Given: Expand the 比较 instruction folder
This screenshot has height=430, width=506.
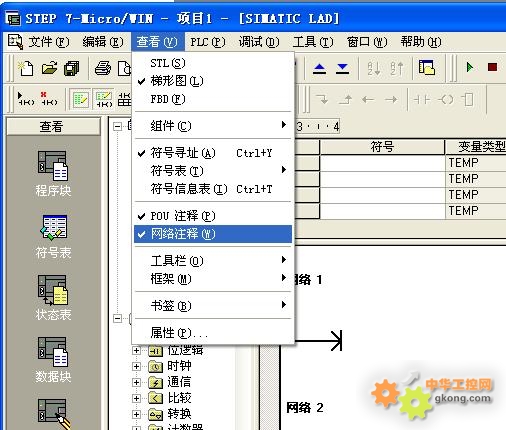Looking at the screenshot, I should (136, 398).
